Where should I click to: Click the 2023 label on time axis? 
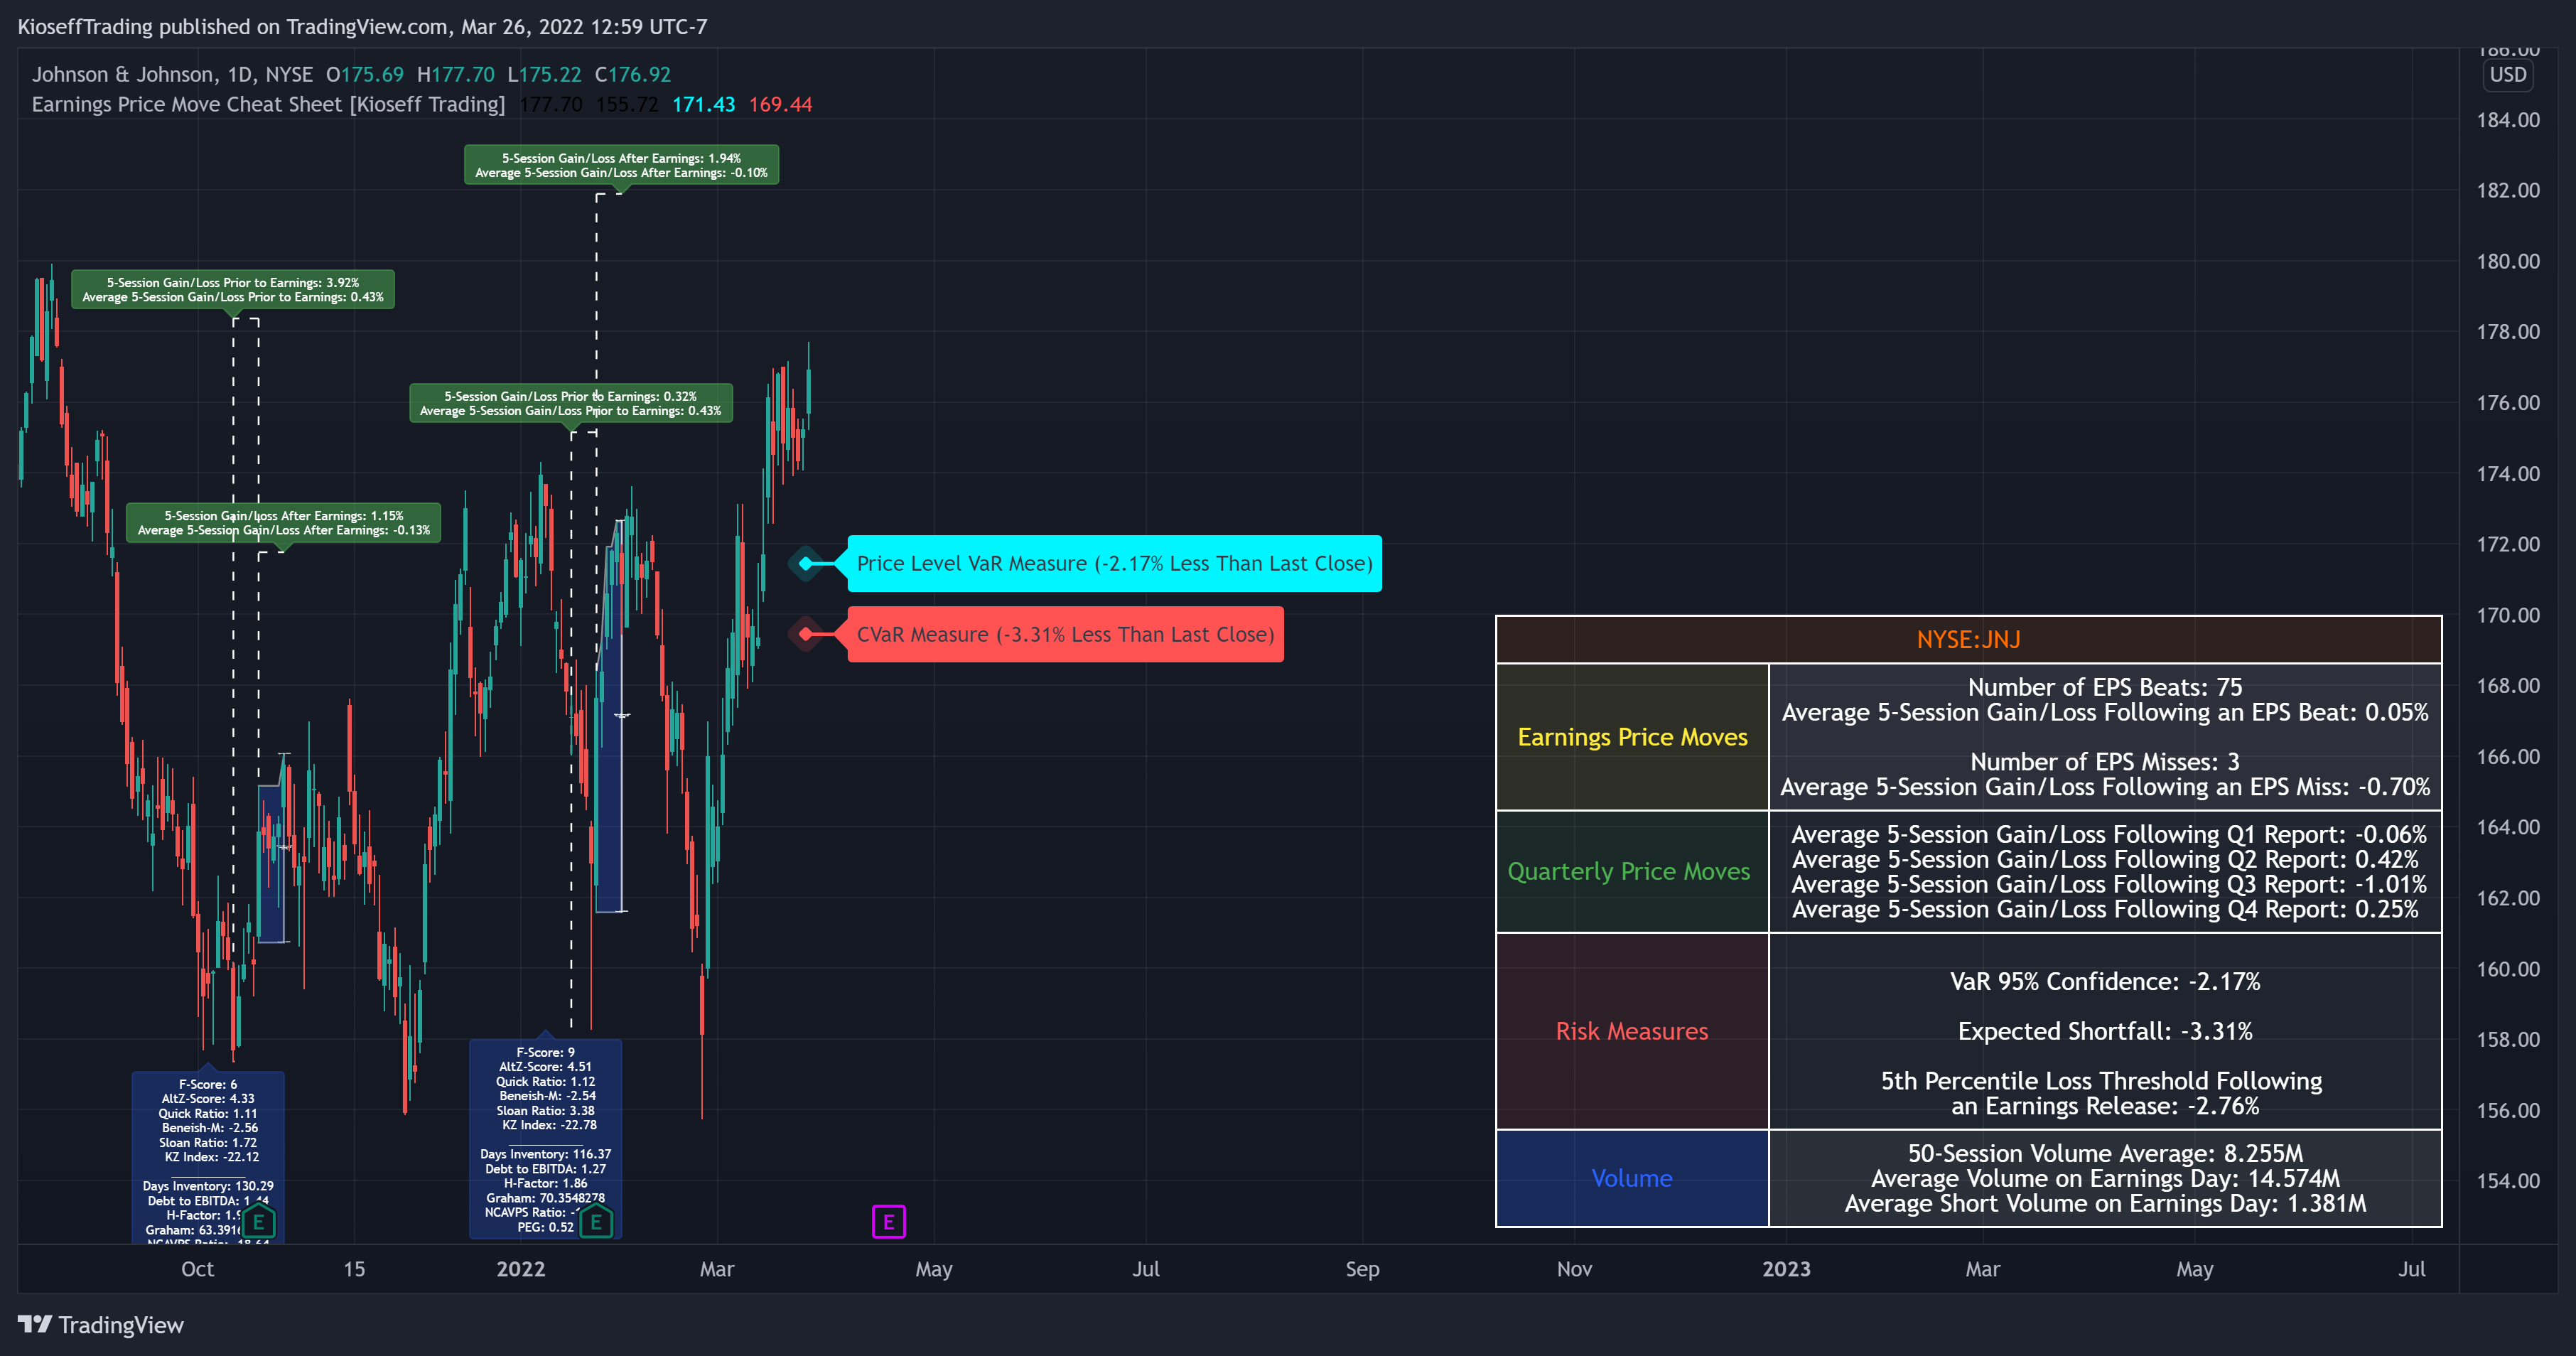click(x=1785, y=1269)
